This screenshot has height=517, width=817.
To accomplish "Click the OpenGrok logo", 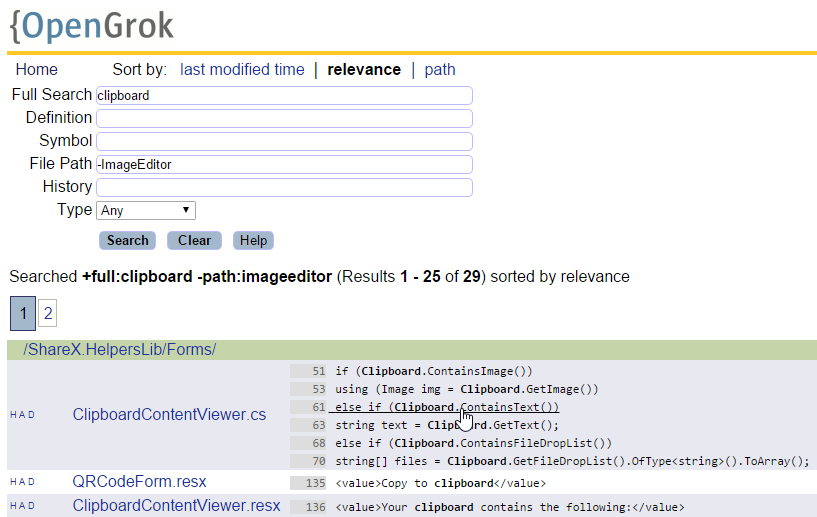I will tap(92, 26).
